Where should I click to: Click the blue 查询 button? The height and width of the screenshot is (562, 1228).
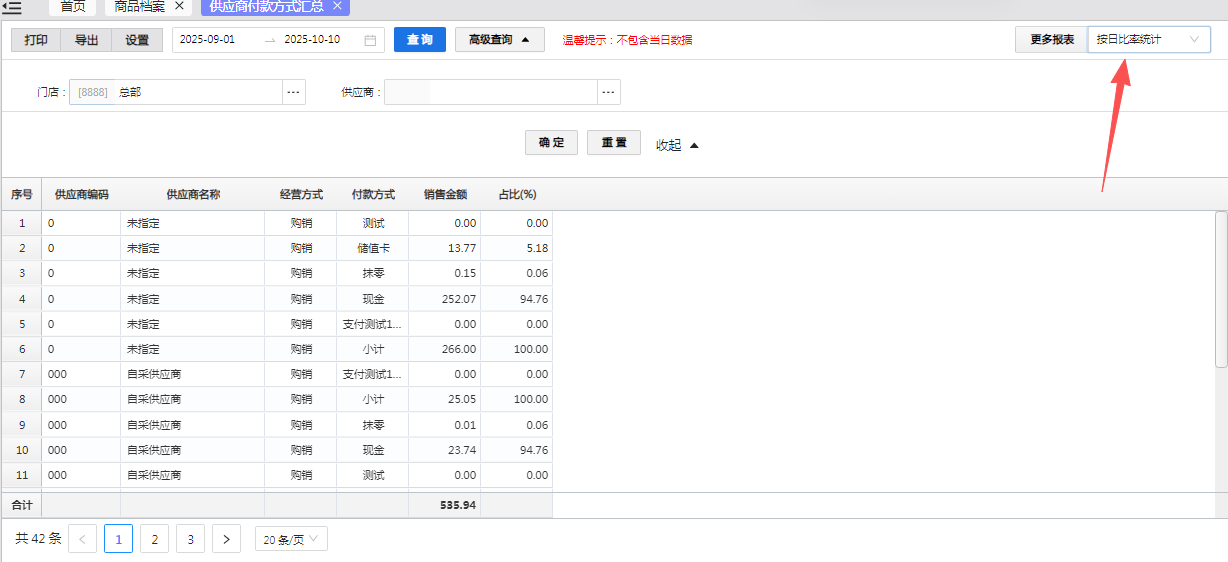click(x=419, y=40)
